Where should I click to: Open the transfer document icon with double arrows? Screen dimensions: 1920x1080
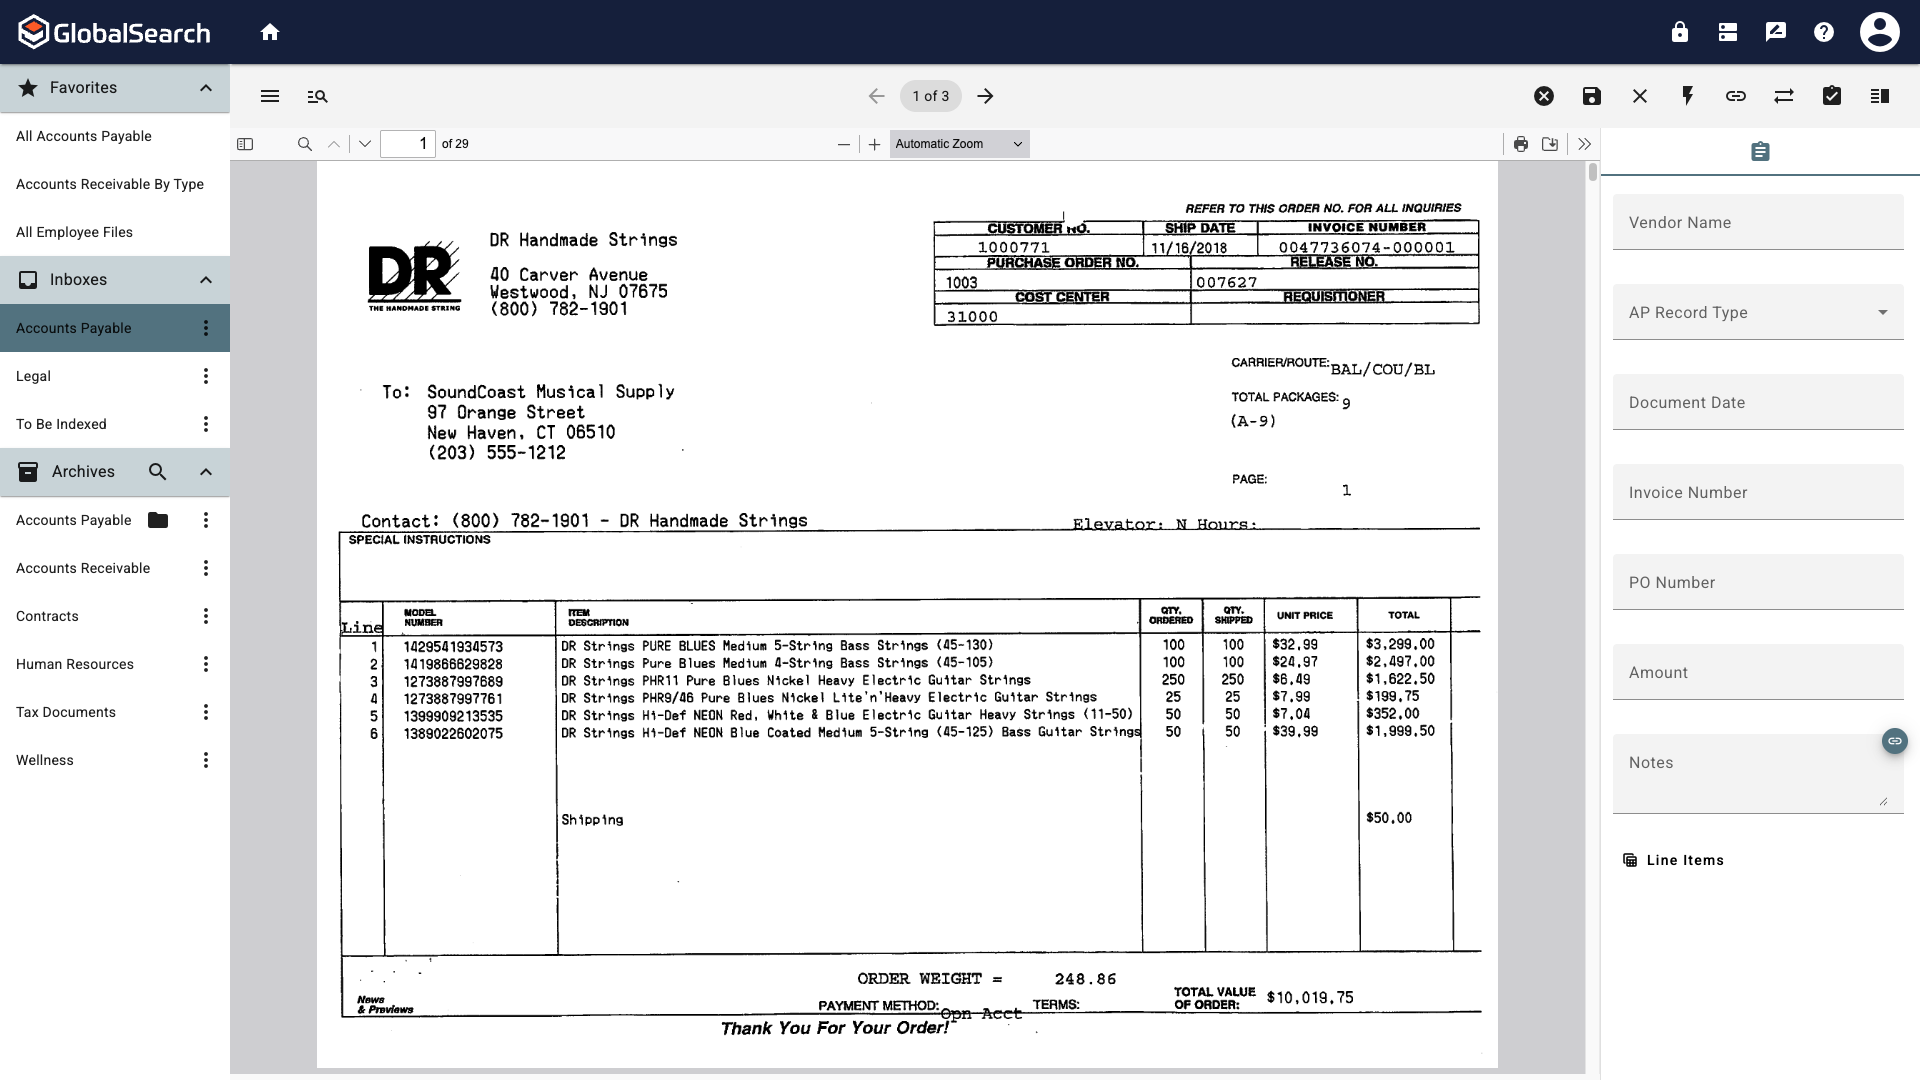(x=1784, y=96)
